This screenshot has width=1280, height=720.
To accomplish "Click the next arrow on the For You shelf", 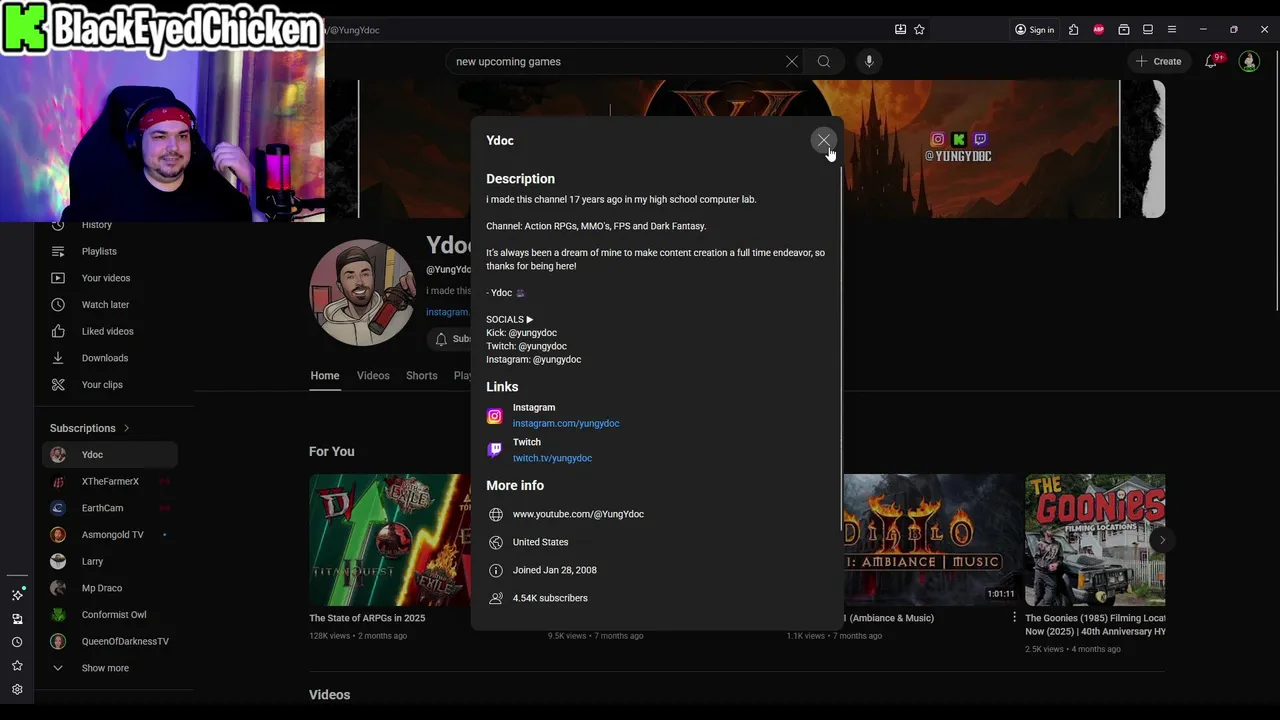I will (1162, 540).
